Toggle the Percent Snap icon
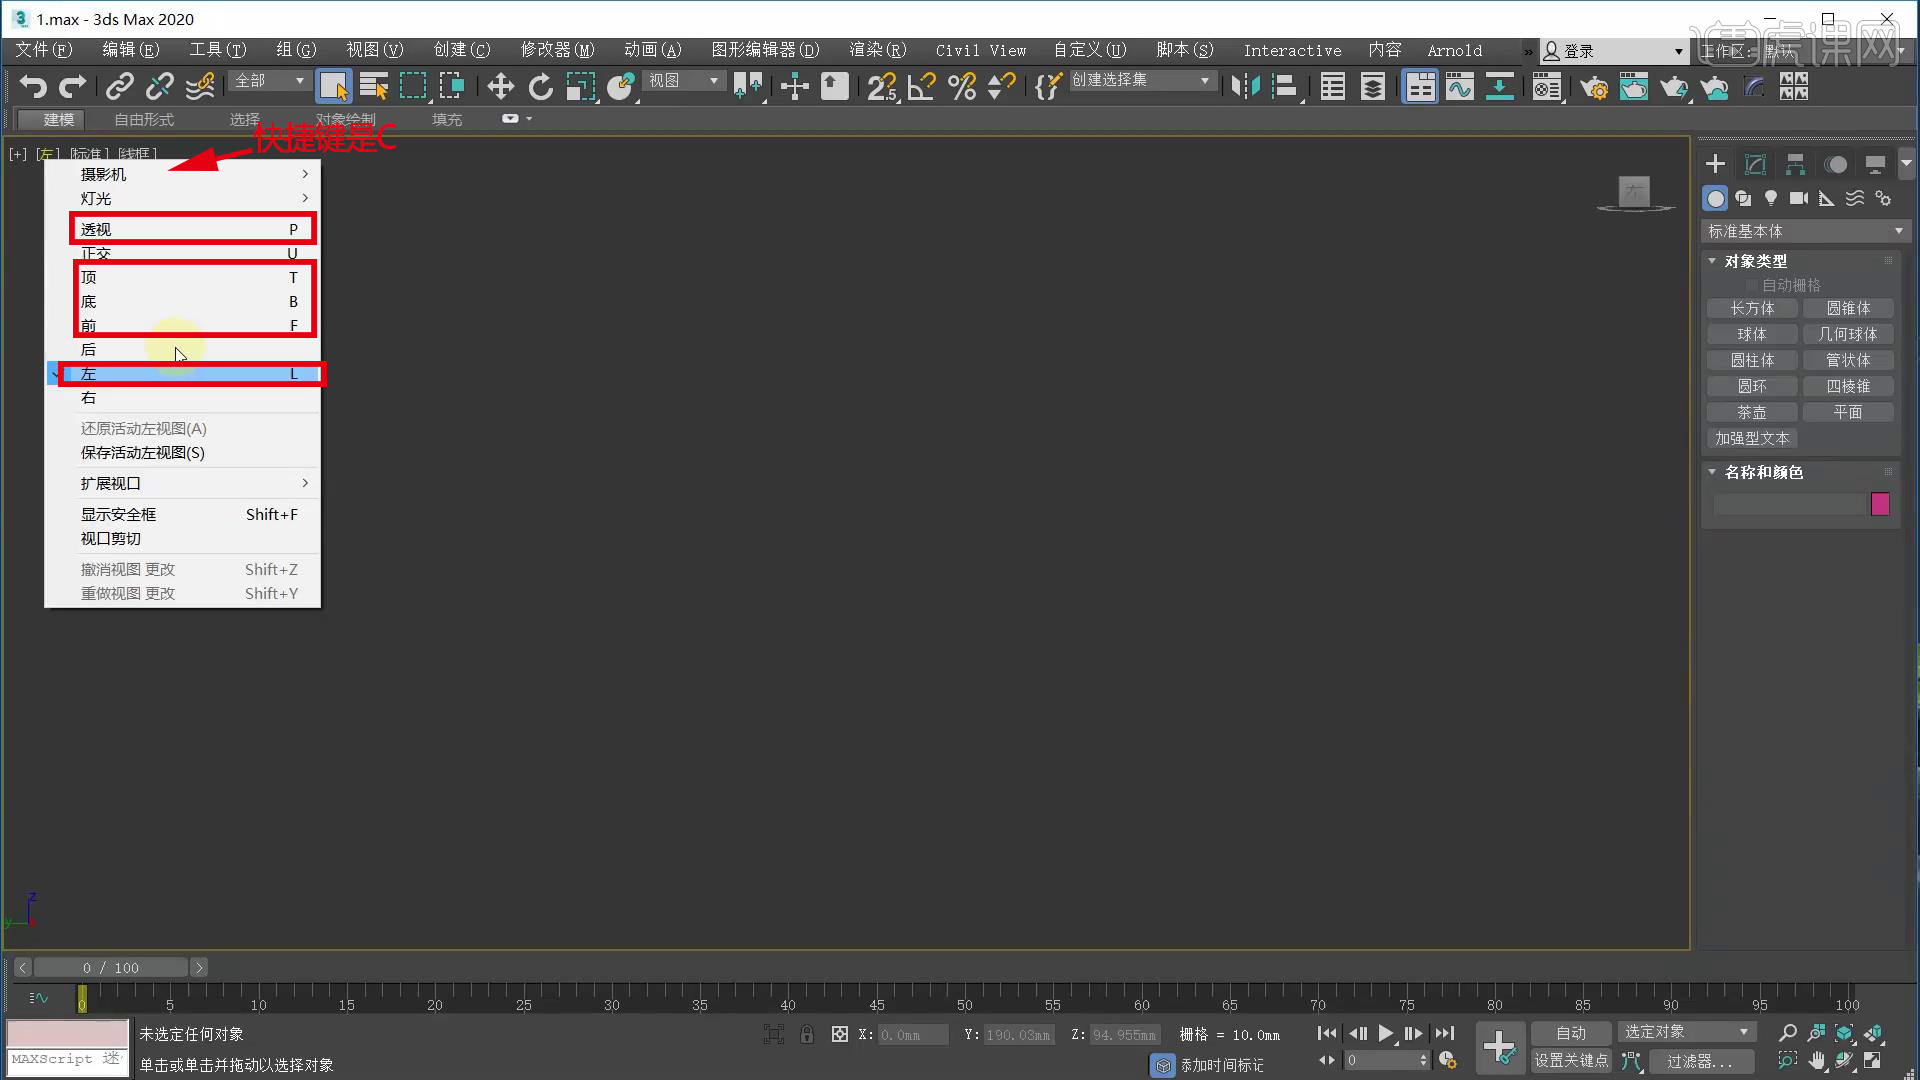This screenshot has width=1920, height=1080. pyautogui.click(x=962, y=87)
